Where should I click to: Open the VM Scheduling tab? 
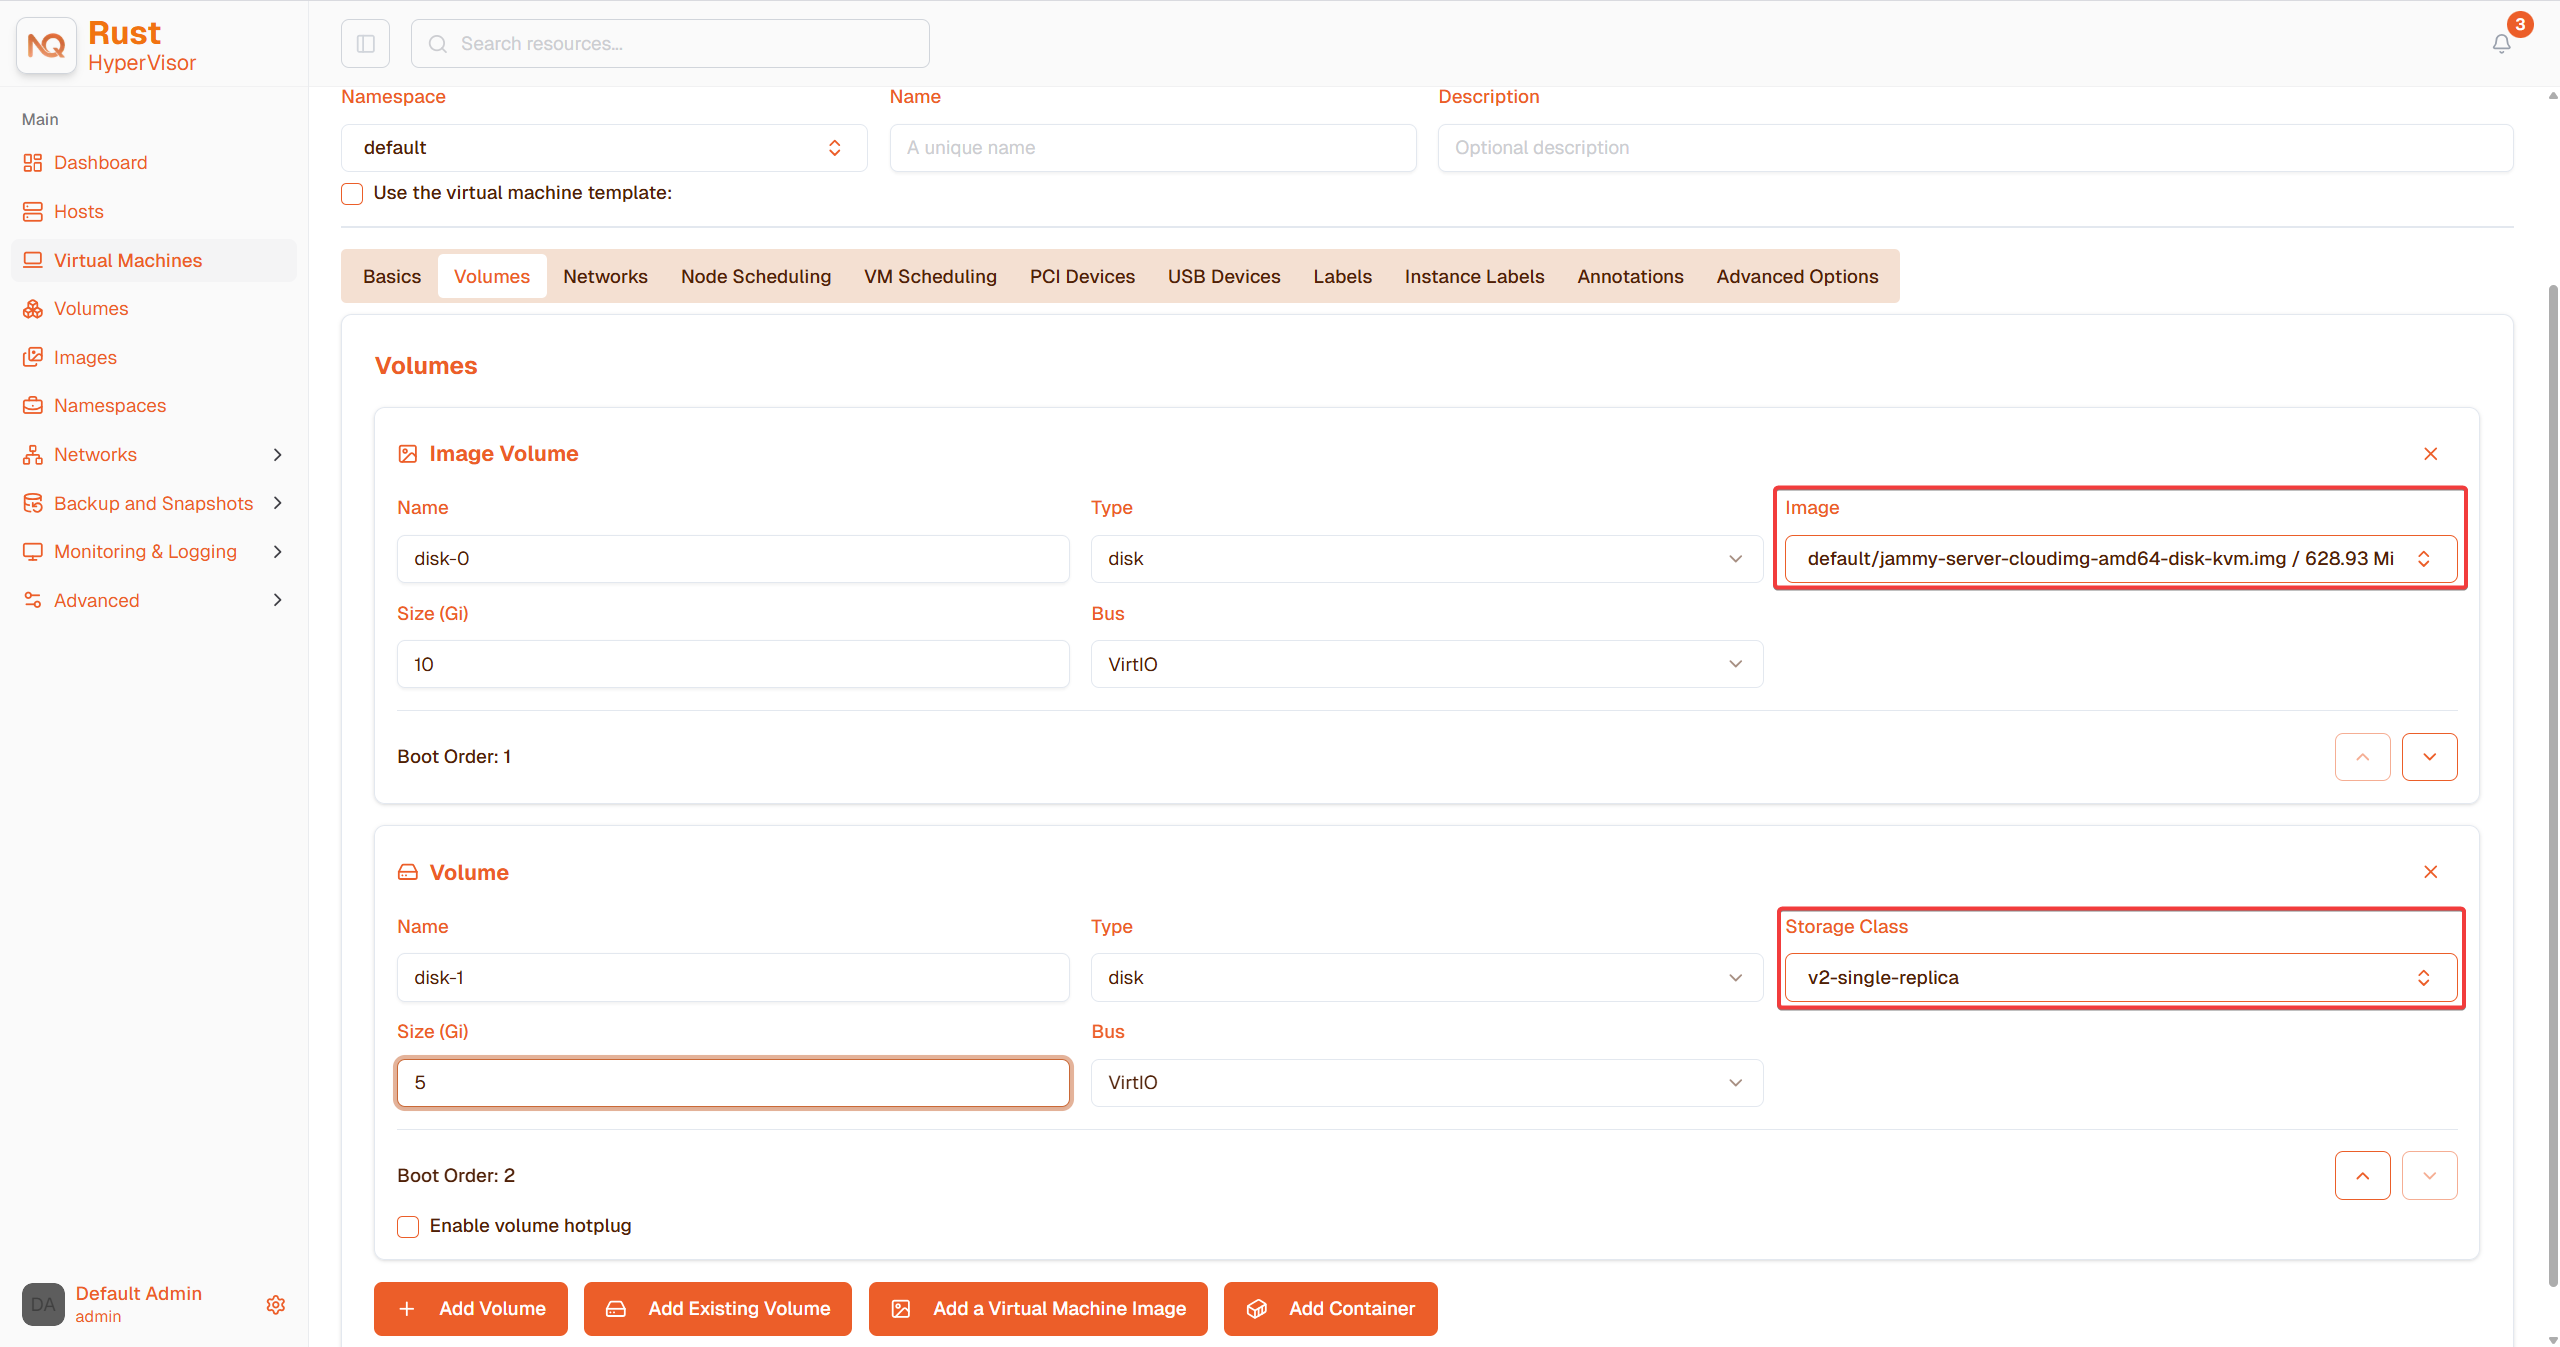930,277
